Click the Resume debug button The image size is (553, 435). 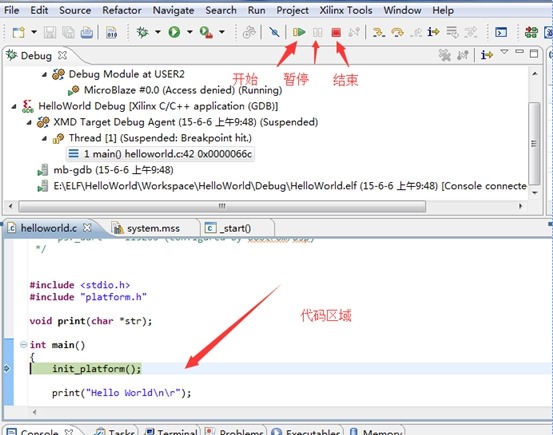click(299, 32)
